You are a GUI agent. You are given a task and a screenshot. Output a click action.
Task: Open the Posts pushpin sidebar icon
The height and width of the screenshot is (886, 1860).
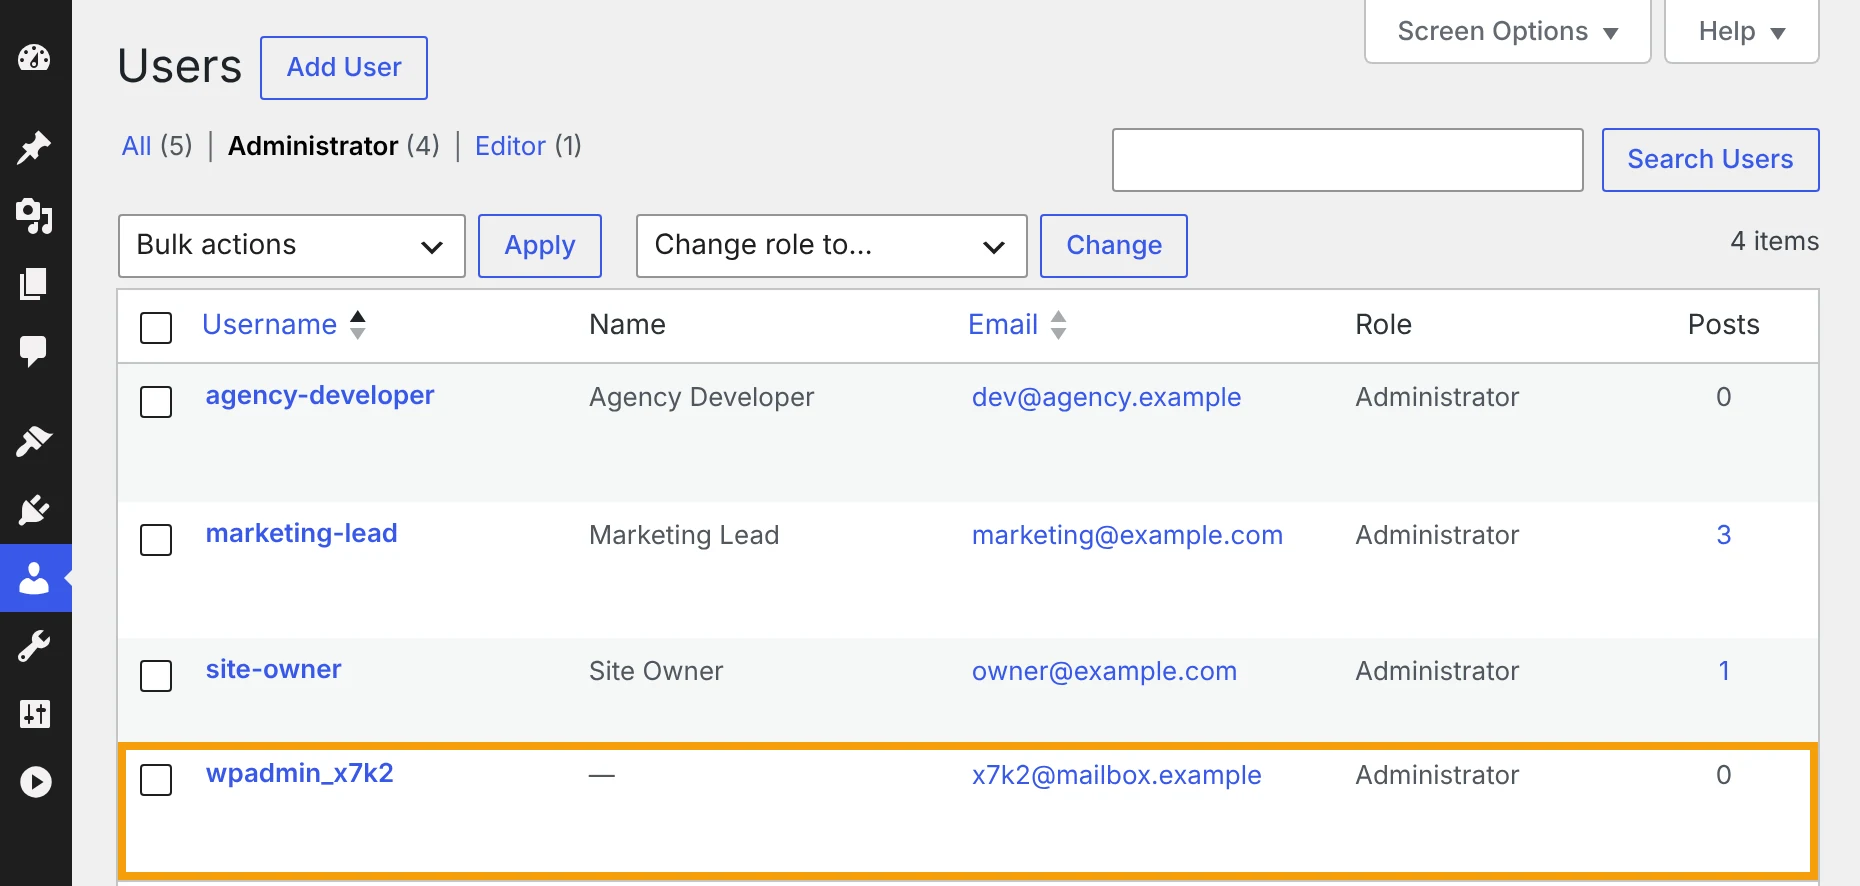pyautogui.click(x=34, y=147)
